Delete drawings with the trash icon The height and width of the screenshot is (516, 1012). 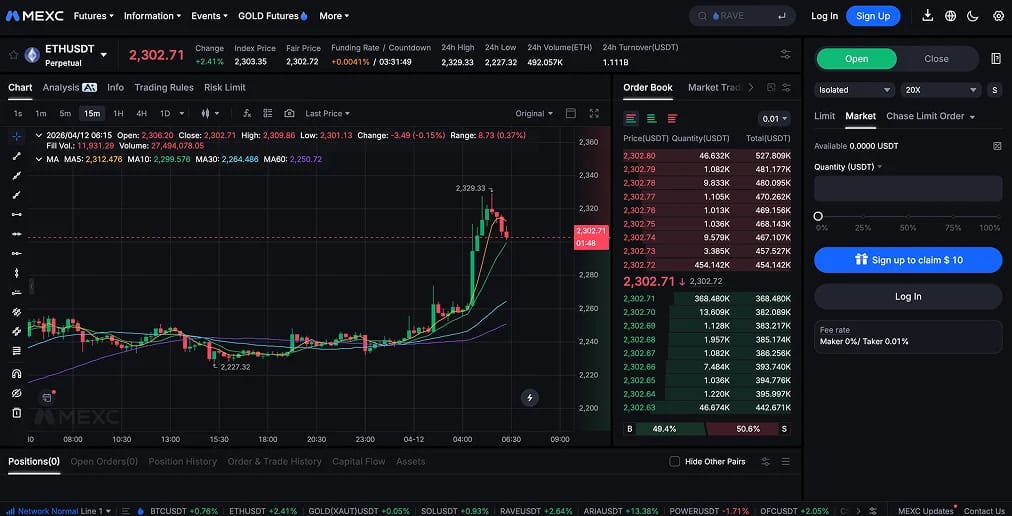coord(17,413)
